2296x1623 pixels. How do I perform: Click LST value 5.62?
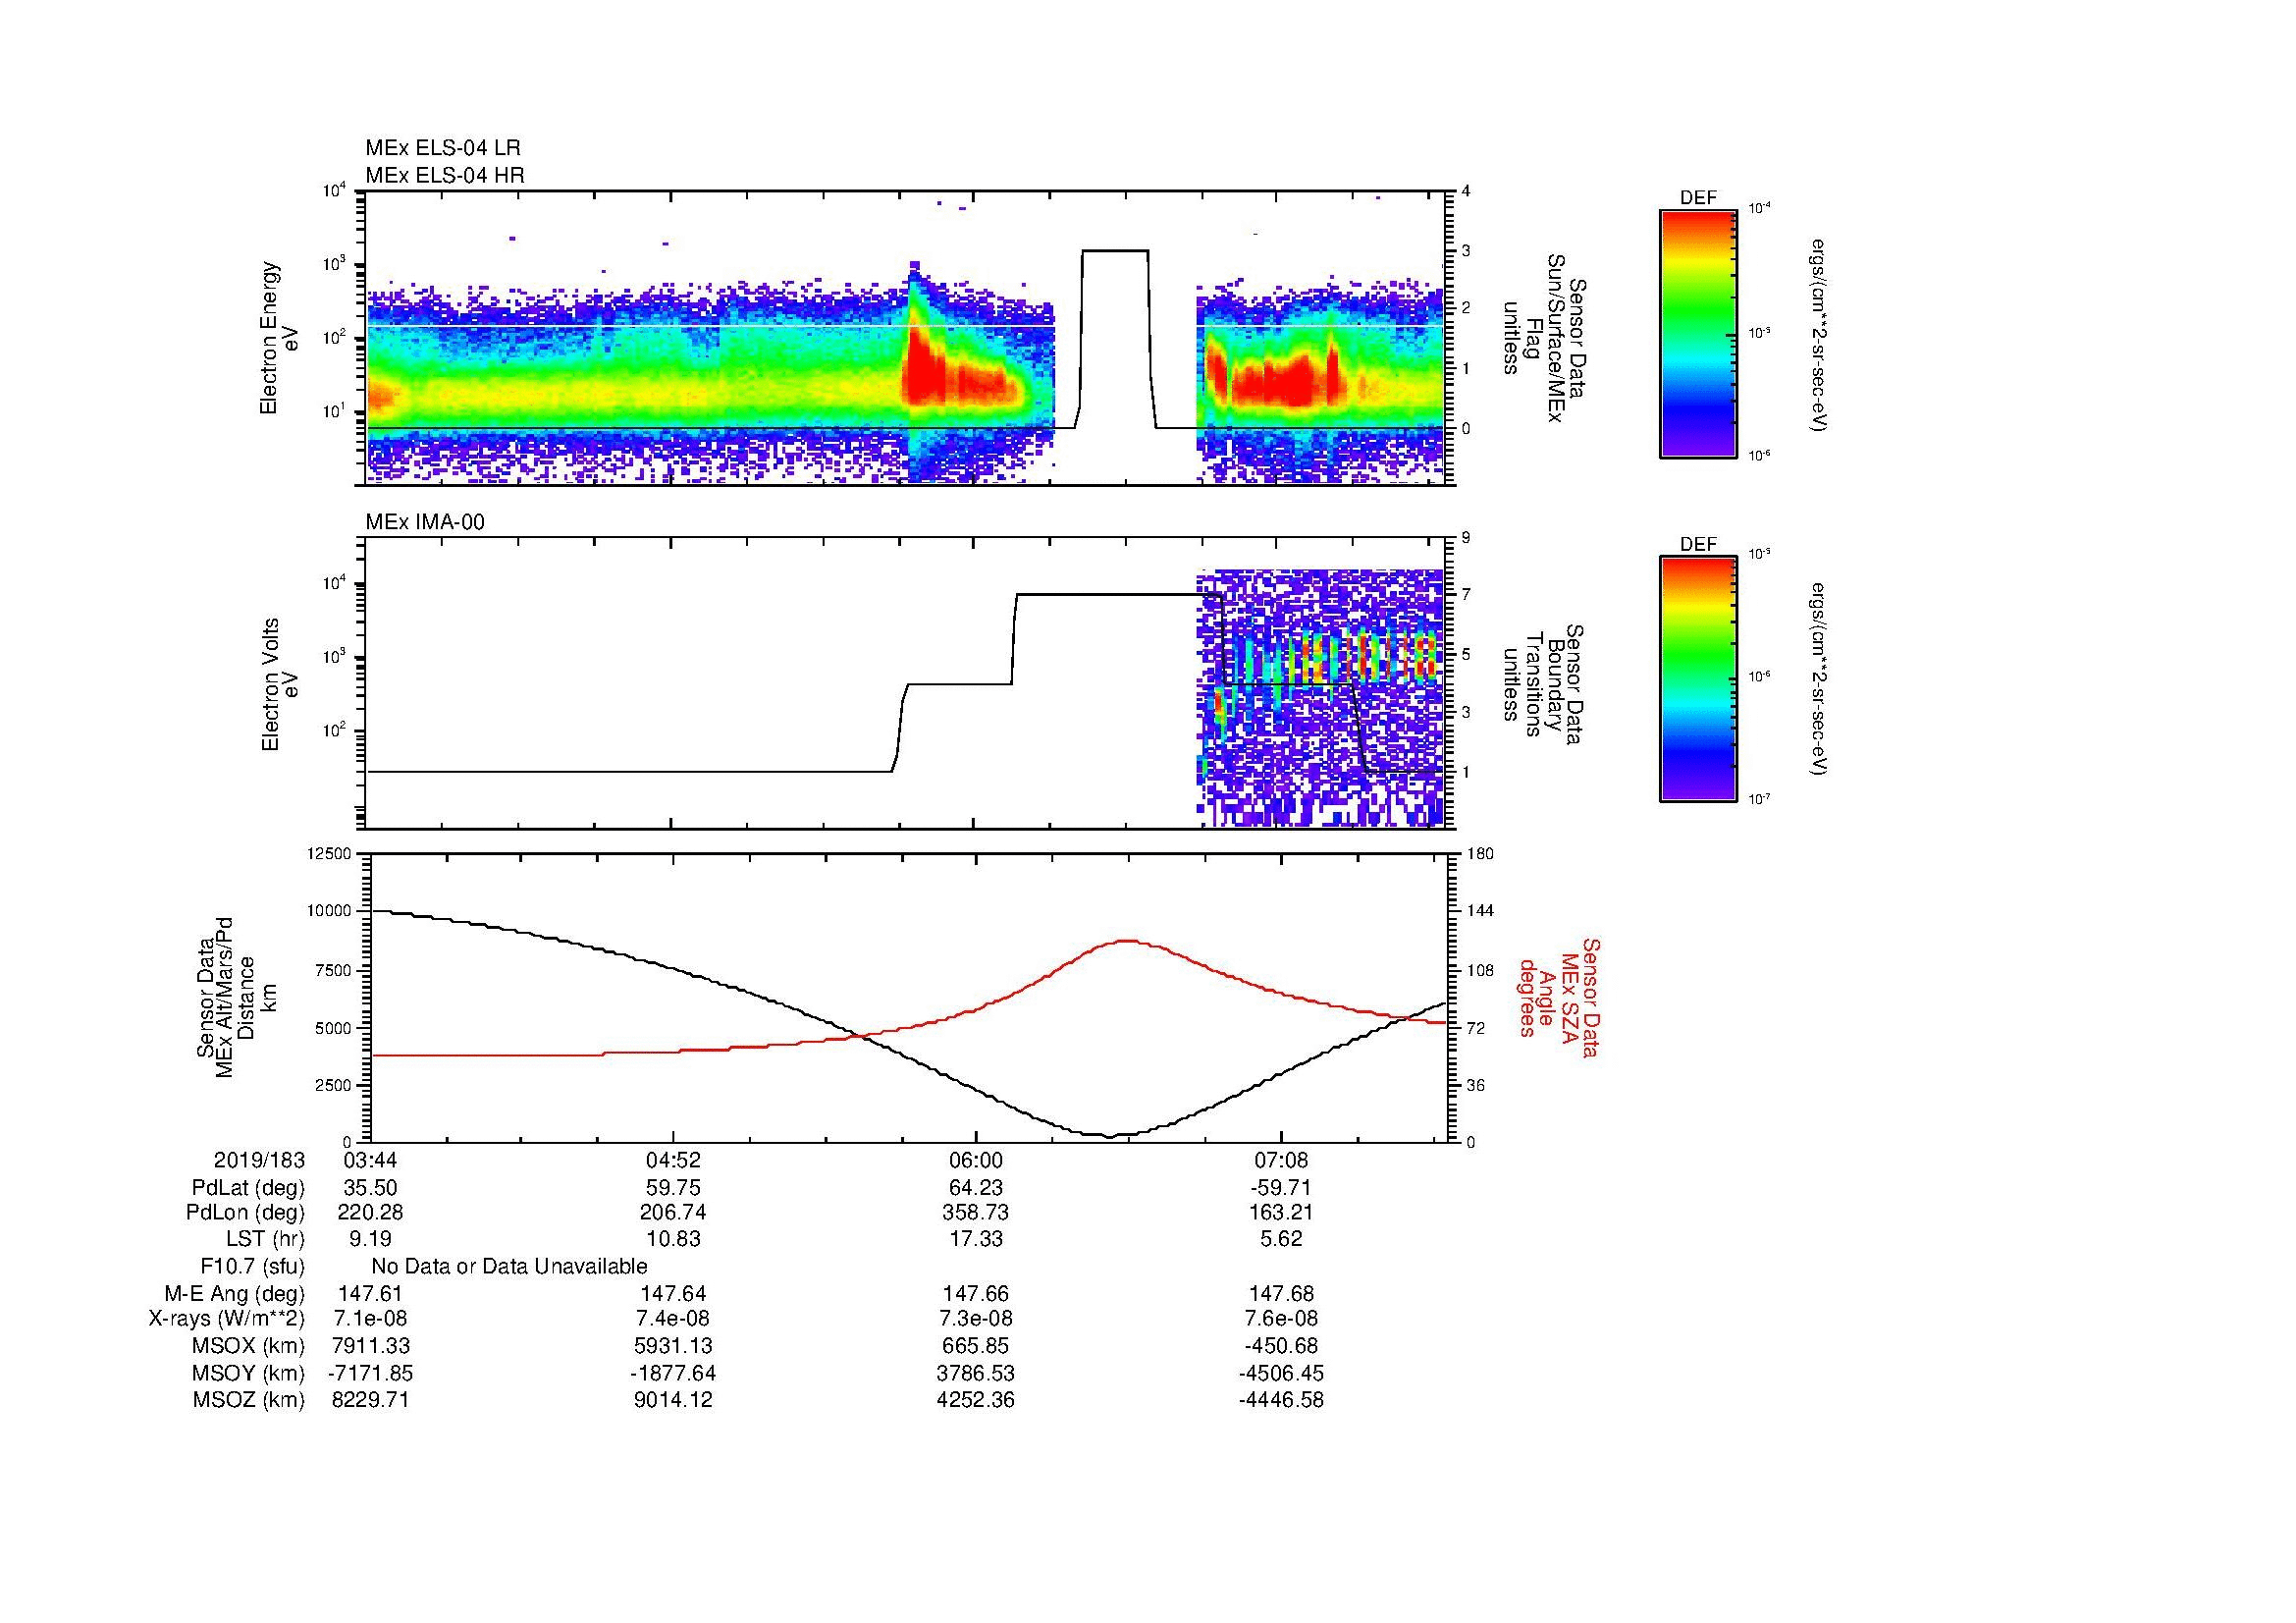(x=1281, y=1240)
